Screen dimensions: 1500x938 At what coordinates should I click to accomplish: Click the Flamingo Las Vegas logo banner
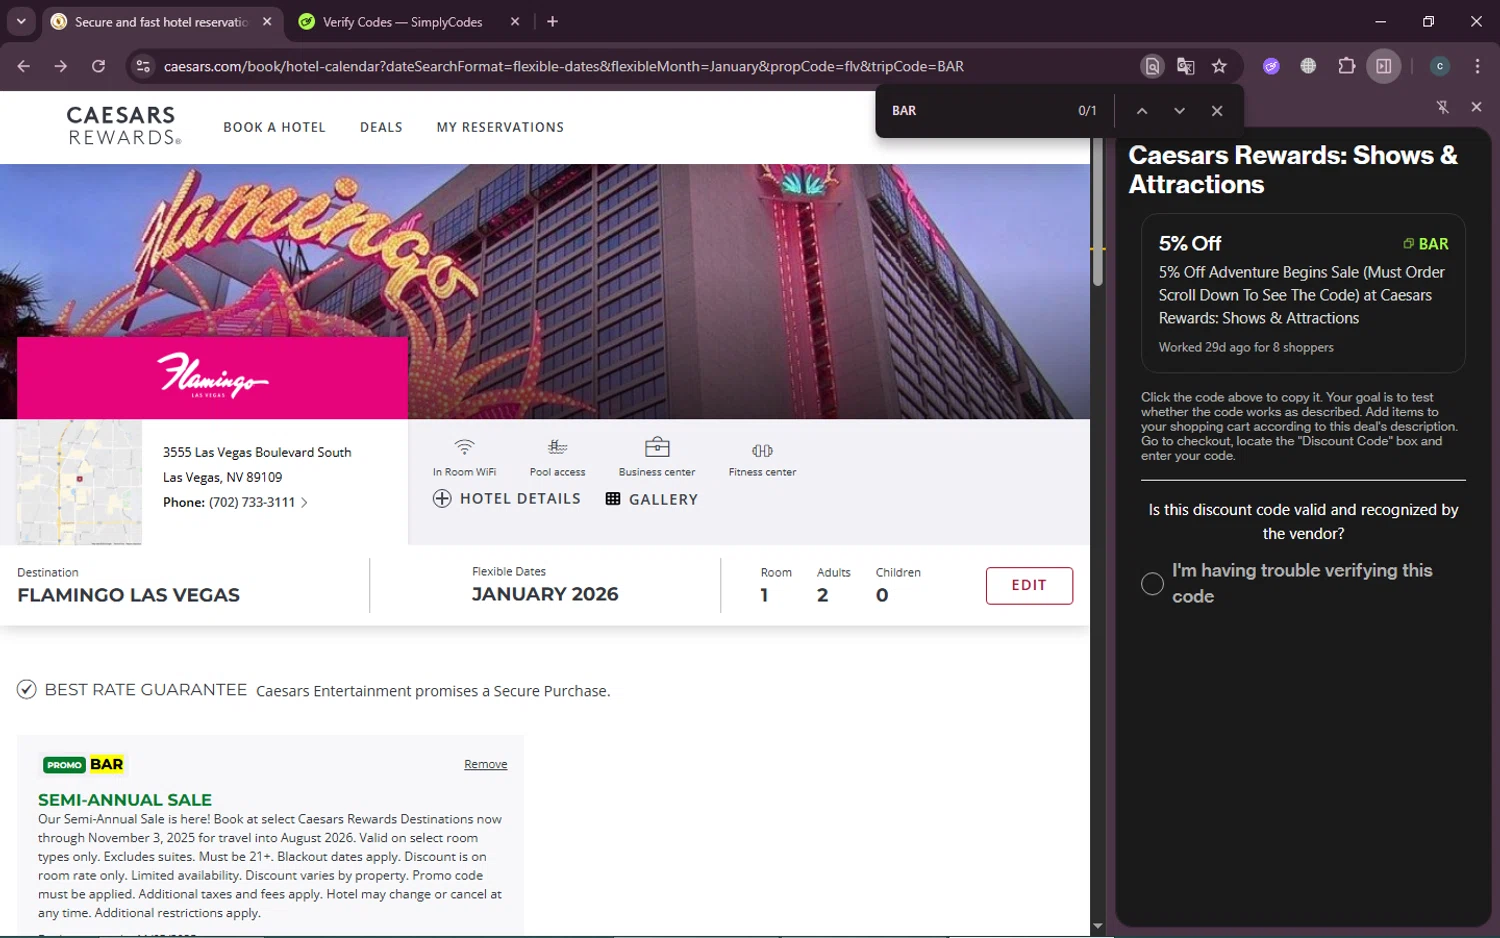[x=212, y=377]
